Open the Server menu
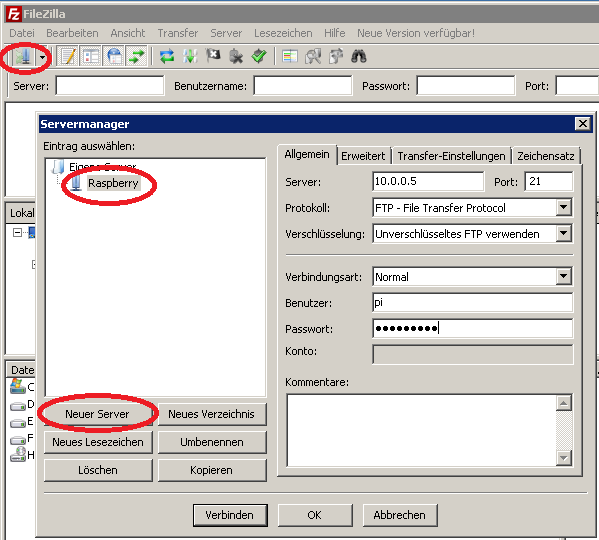This screenshot has height=540, width=599. tap(226, 33)
